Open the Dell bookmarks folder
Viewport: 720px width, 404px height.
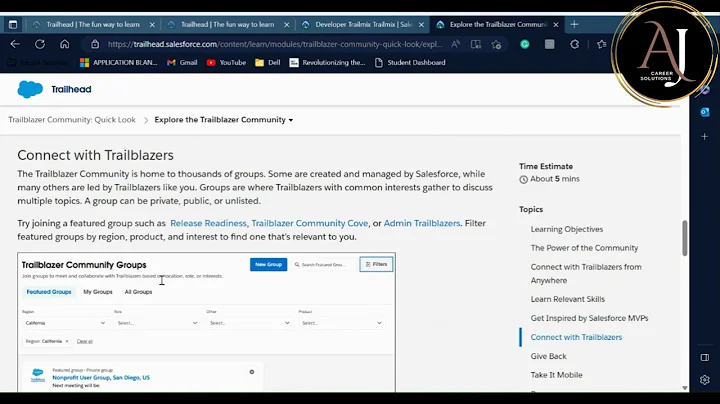[x=268, y=62]
